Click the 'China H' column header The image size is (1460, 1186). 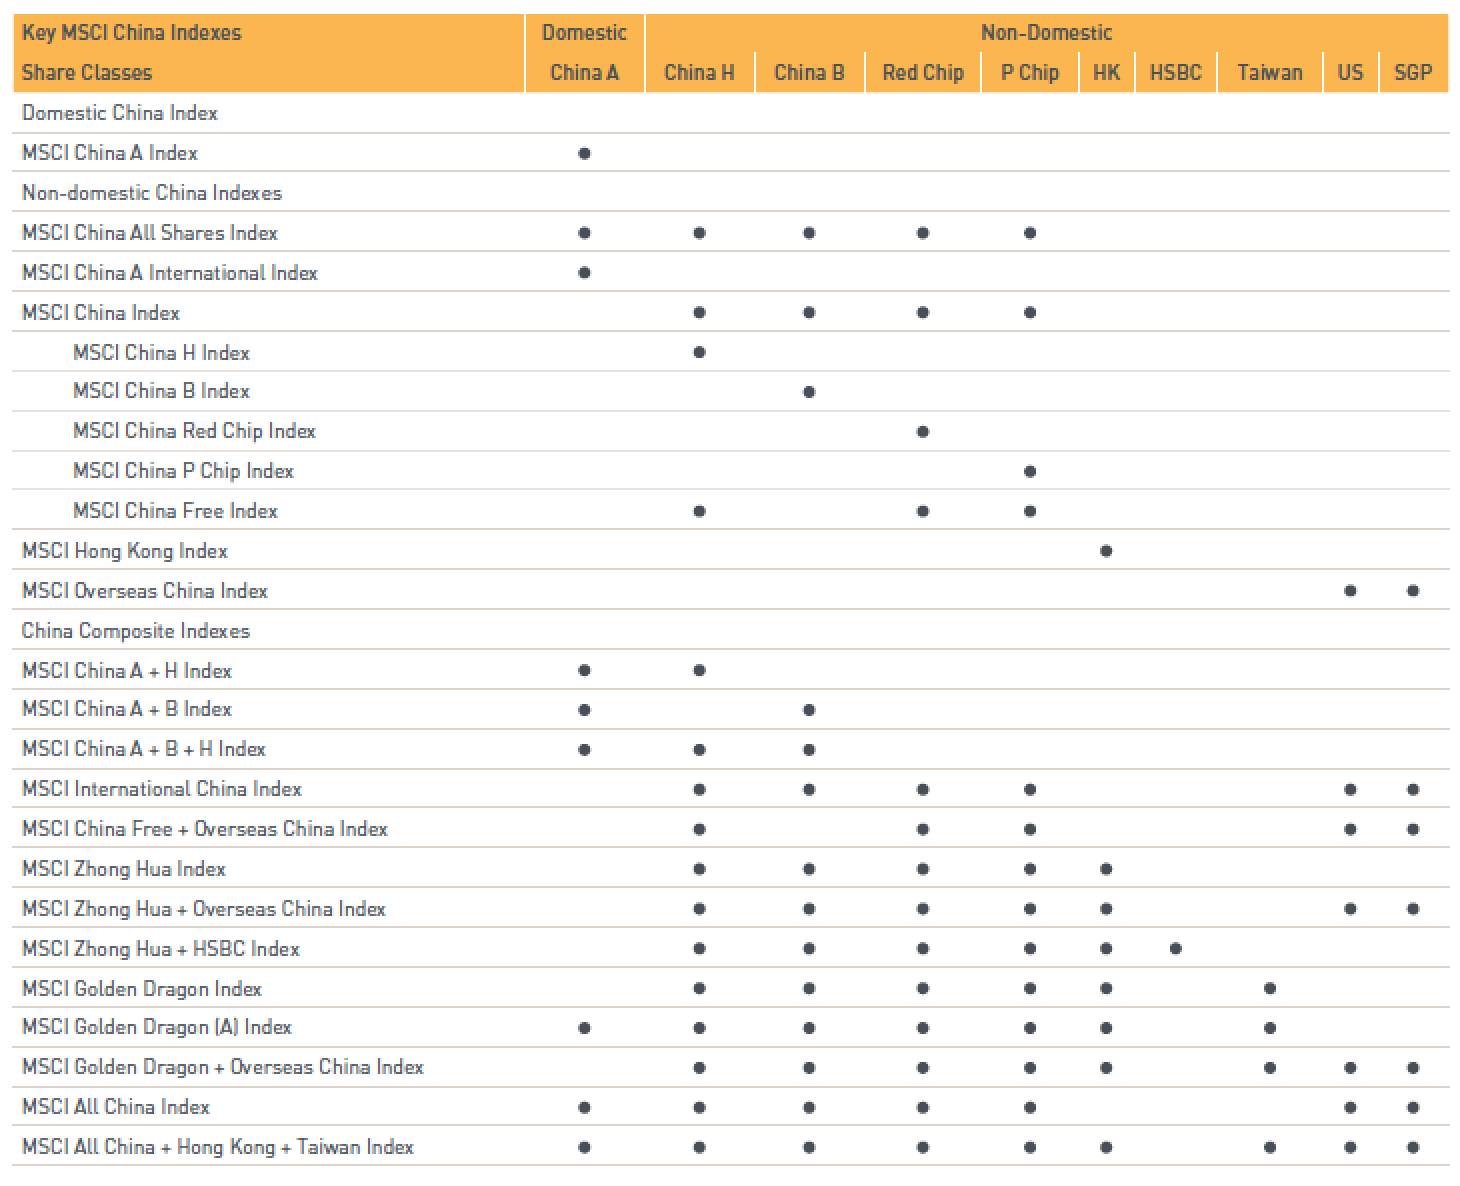[699, 73]
